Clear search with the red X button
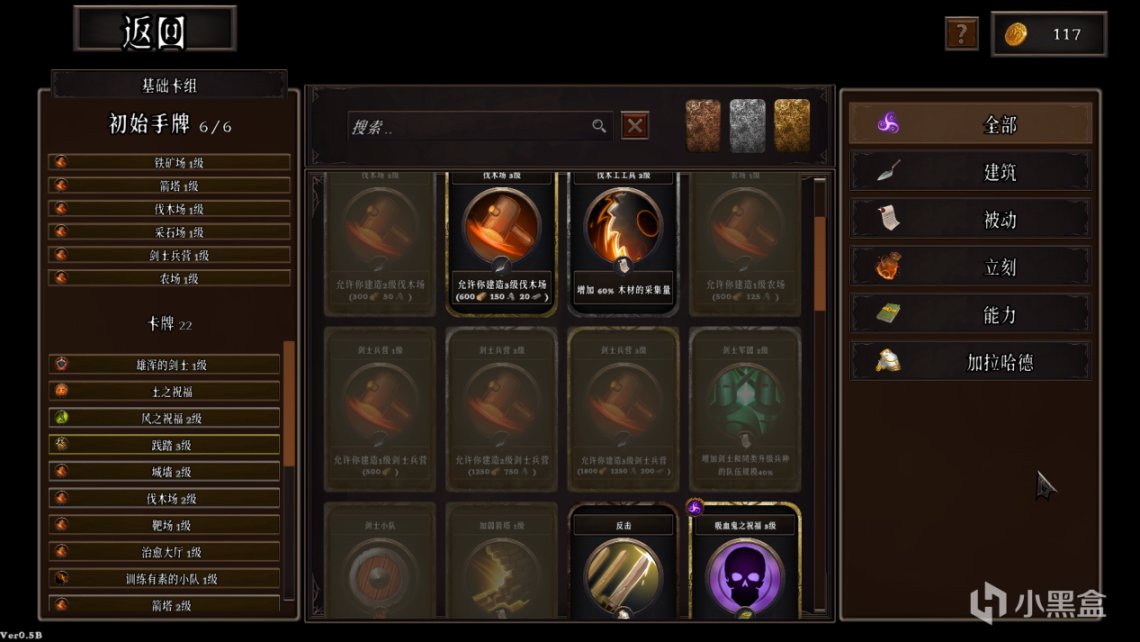The image size is (1140, 642). click(635, 126)
